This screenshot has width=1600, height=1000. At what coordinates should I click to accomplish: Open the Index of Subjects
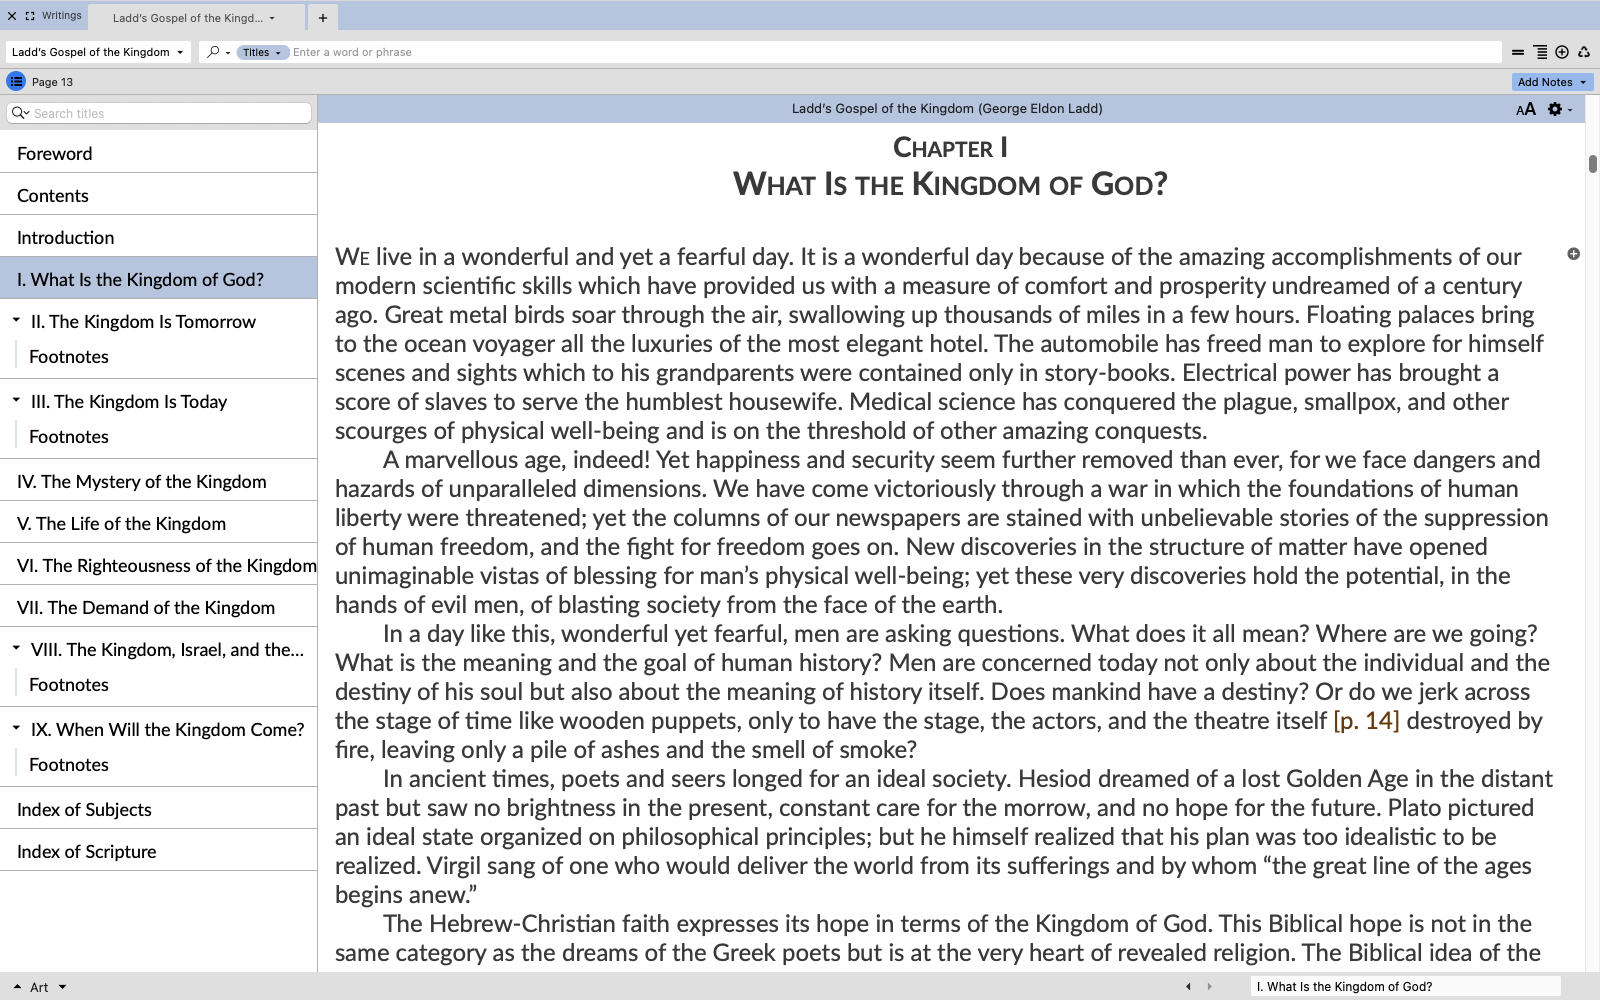click(x=159, y=810)
